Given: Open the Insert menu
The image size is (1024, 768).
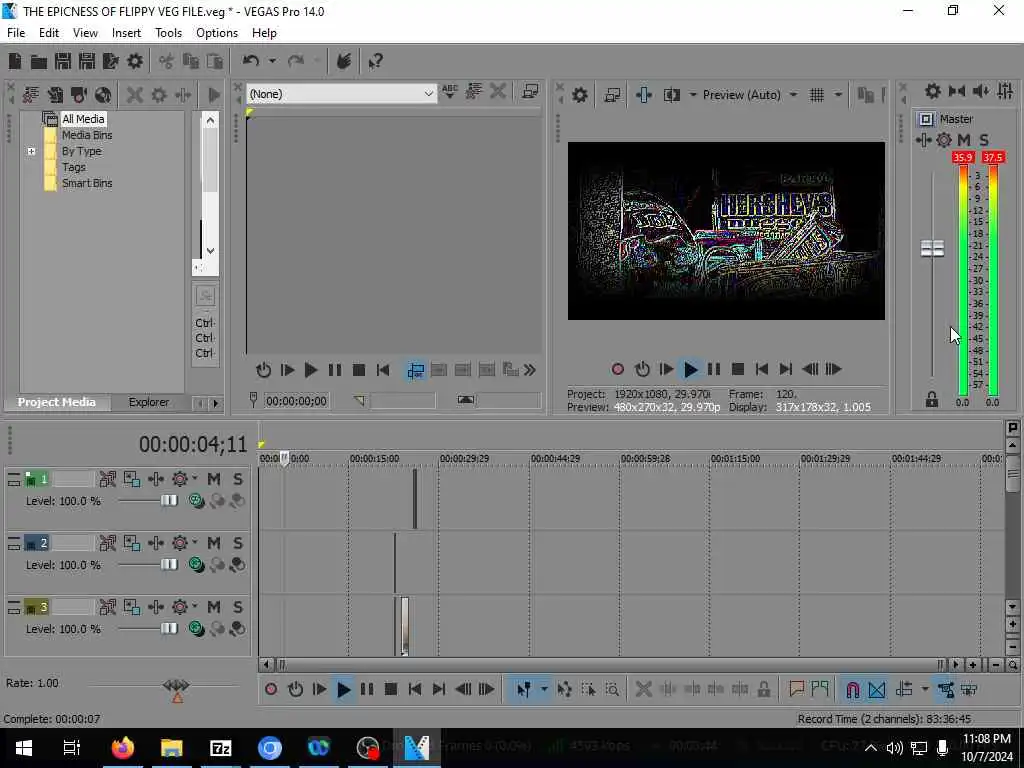Looking at the screenshot, I should point(126,33).
